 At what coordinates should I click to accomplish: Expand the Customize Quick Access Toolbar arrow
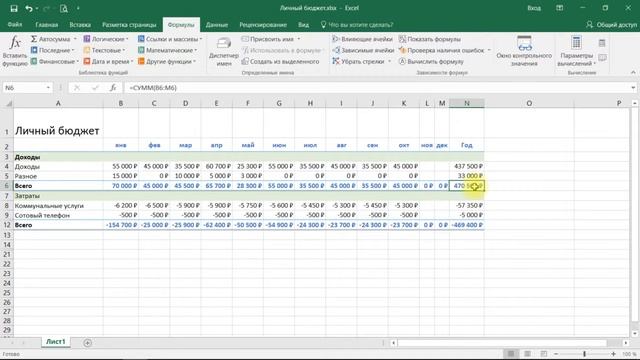[x=78, y=8]
